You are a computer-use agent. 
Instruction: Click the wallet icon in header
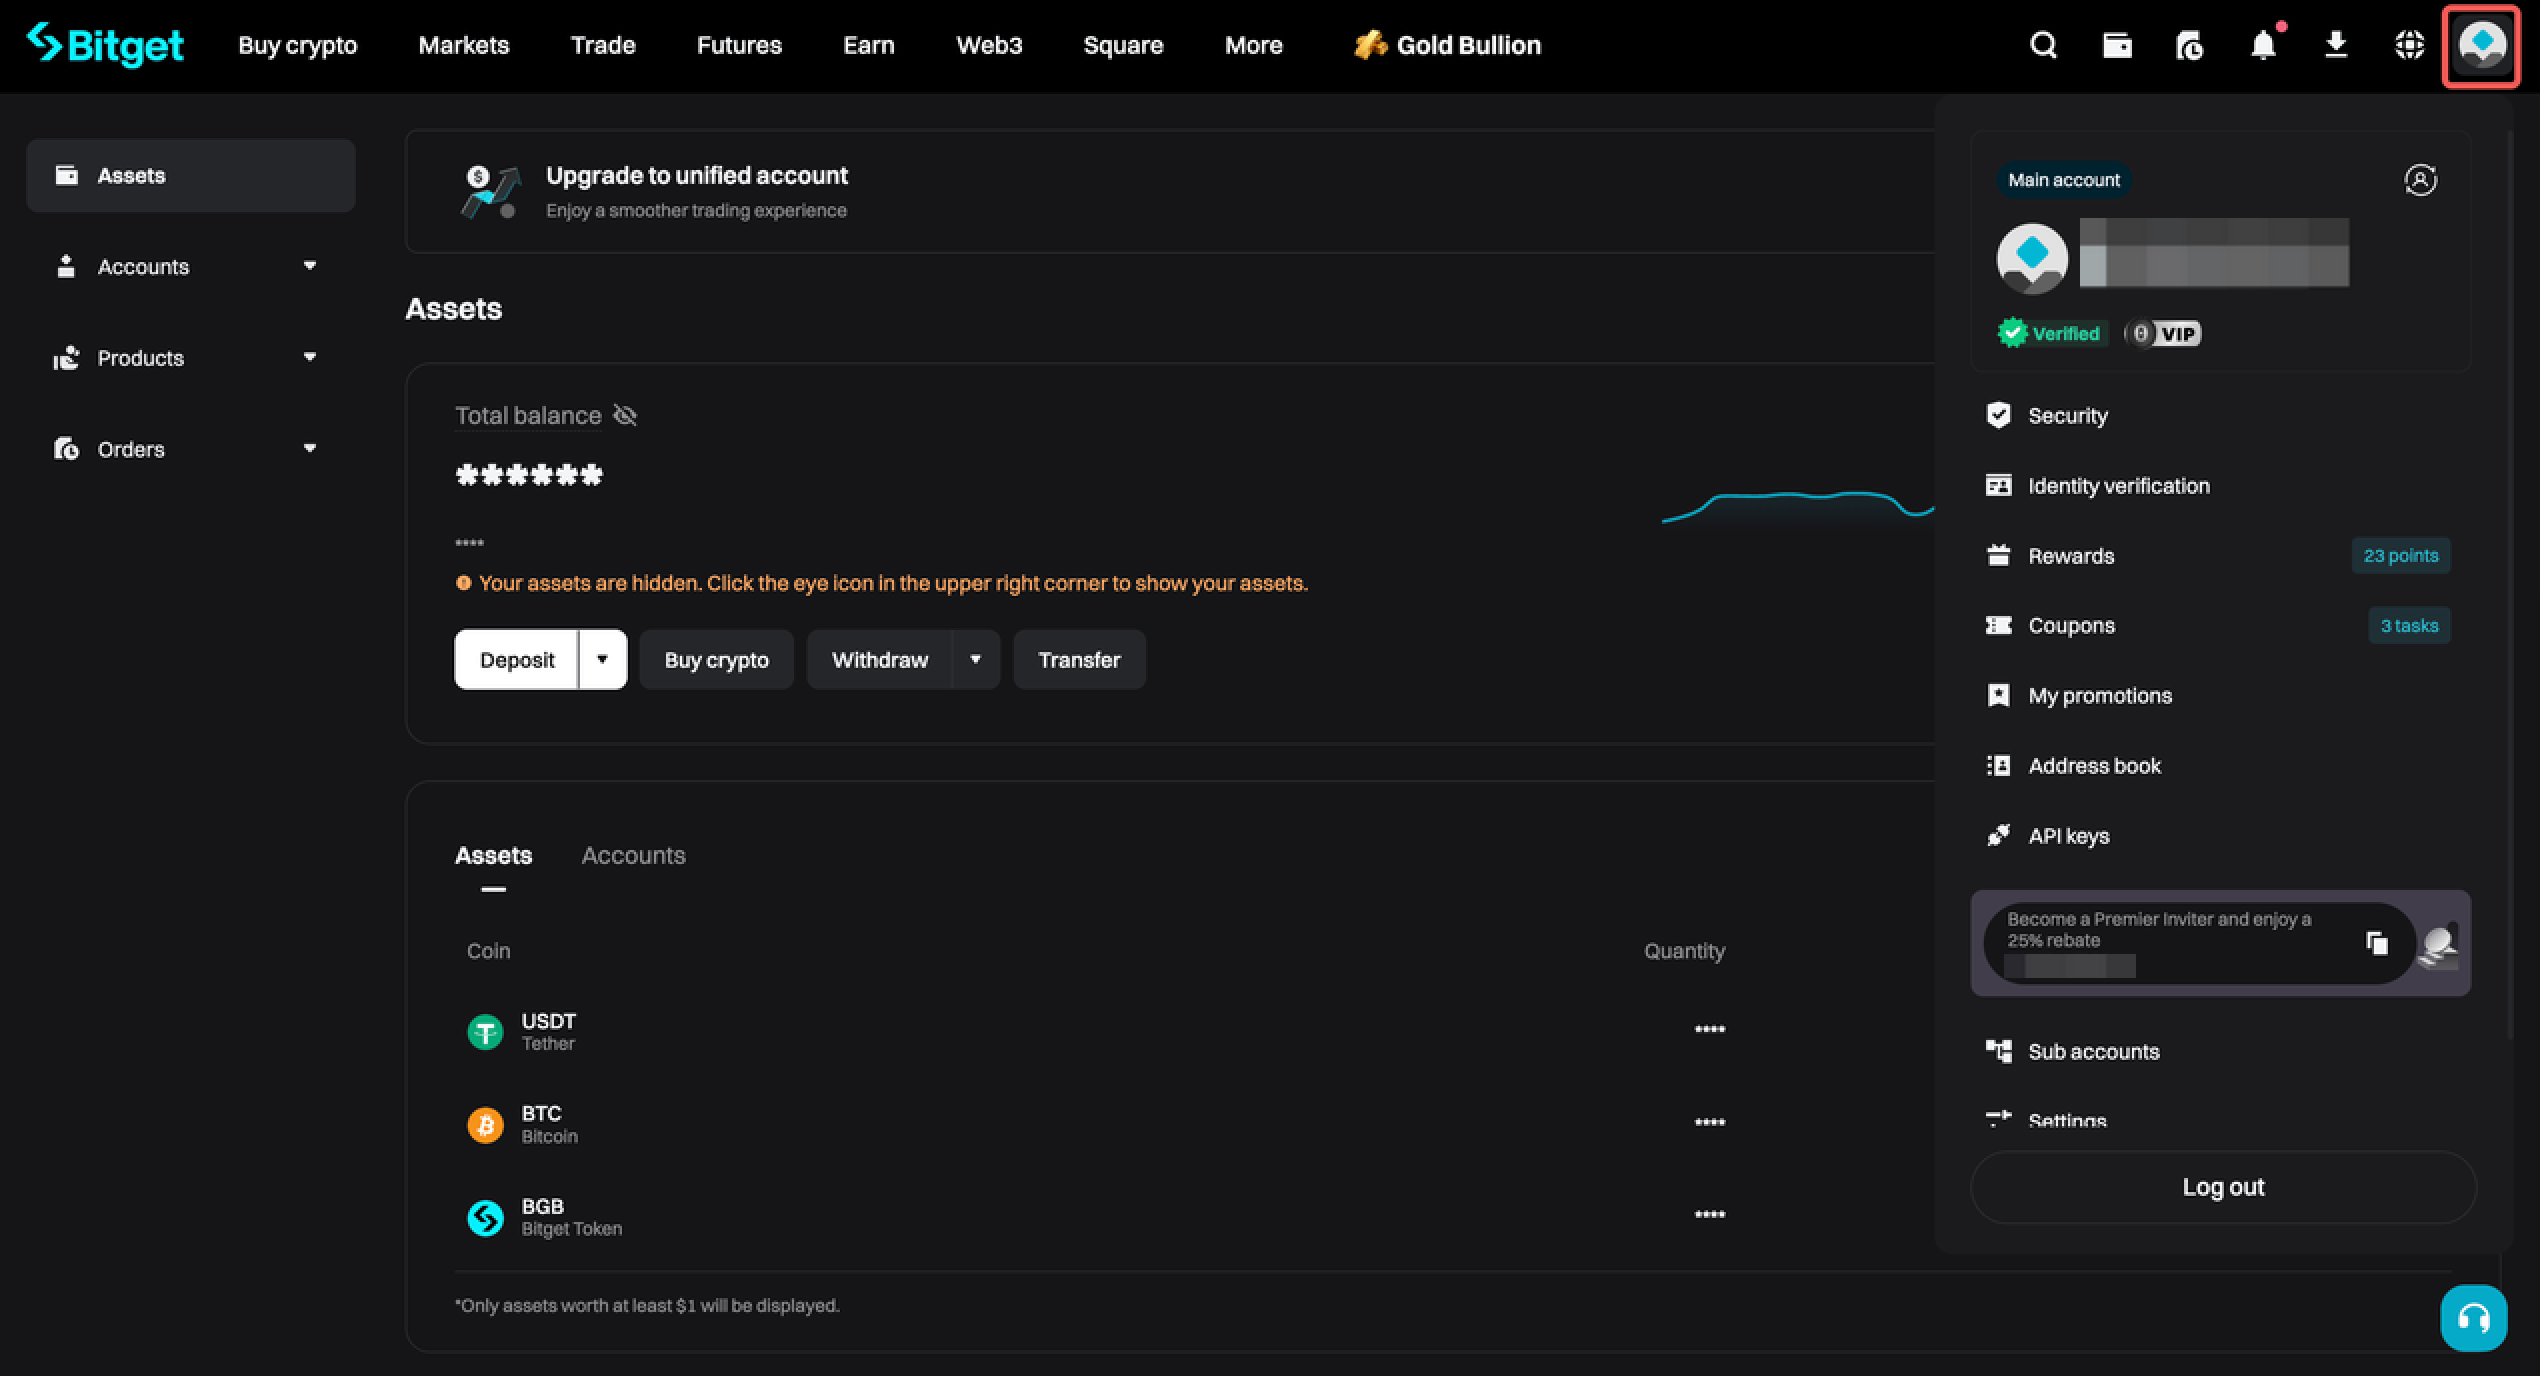pos(2116,45)
